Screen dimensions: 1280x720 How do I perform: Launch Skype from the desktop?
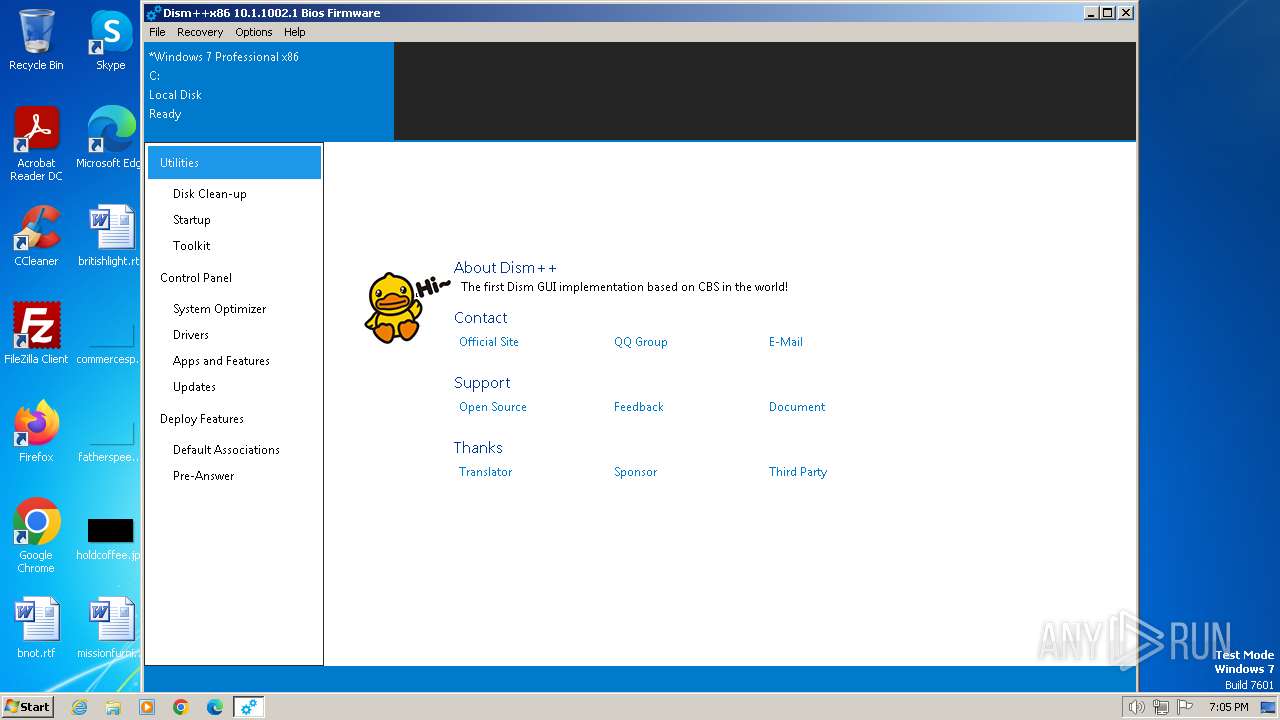pos(111,40)
